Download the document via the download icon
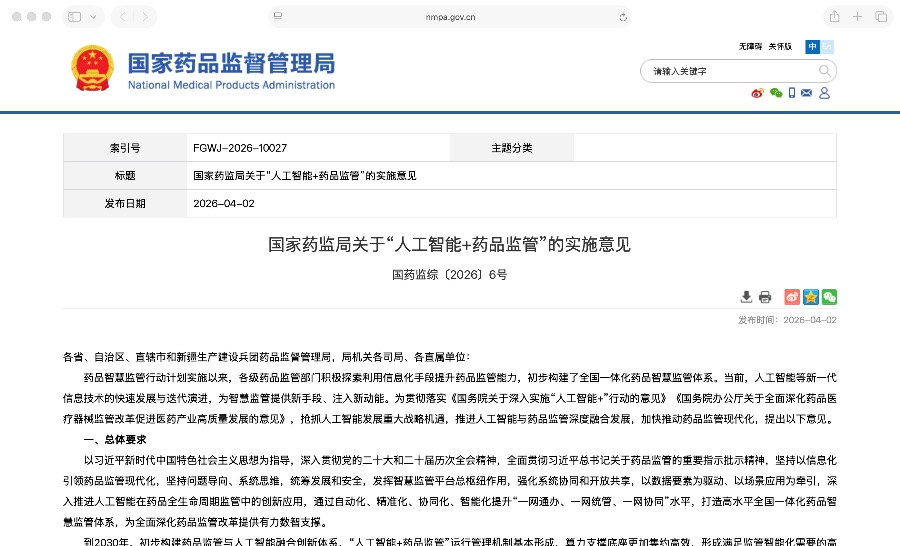The height and width of the screenshot is (546, 900). [x=746, y=297]
